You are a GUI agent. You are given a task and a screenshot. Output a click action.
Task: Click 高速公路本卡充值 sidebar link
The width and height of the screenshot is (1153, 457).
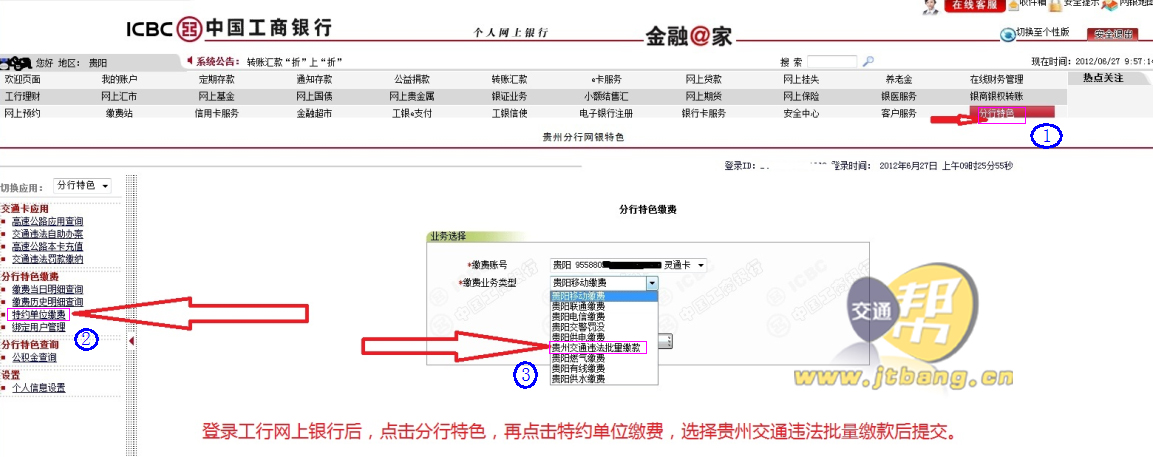(x=48, y=247)
